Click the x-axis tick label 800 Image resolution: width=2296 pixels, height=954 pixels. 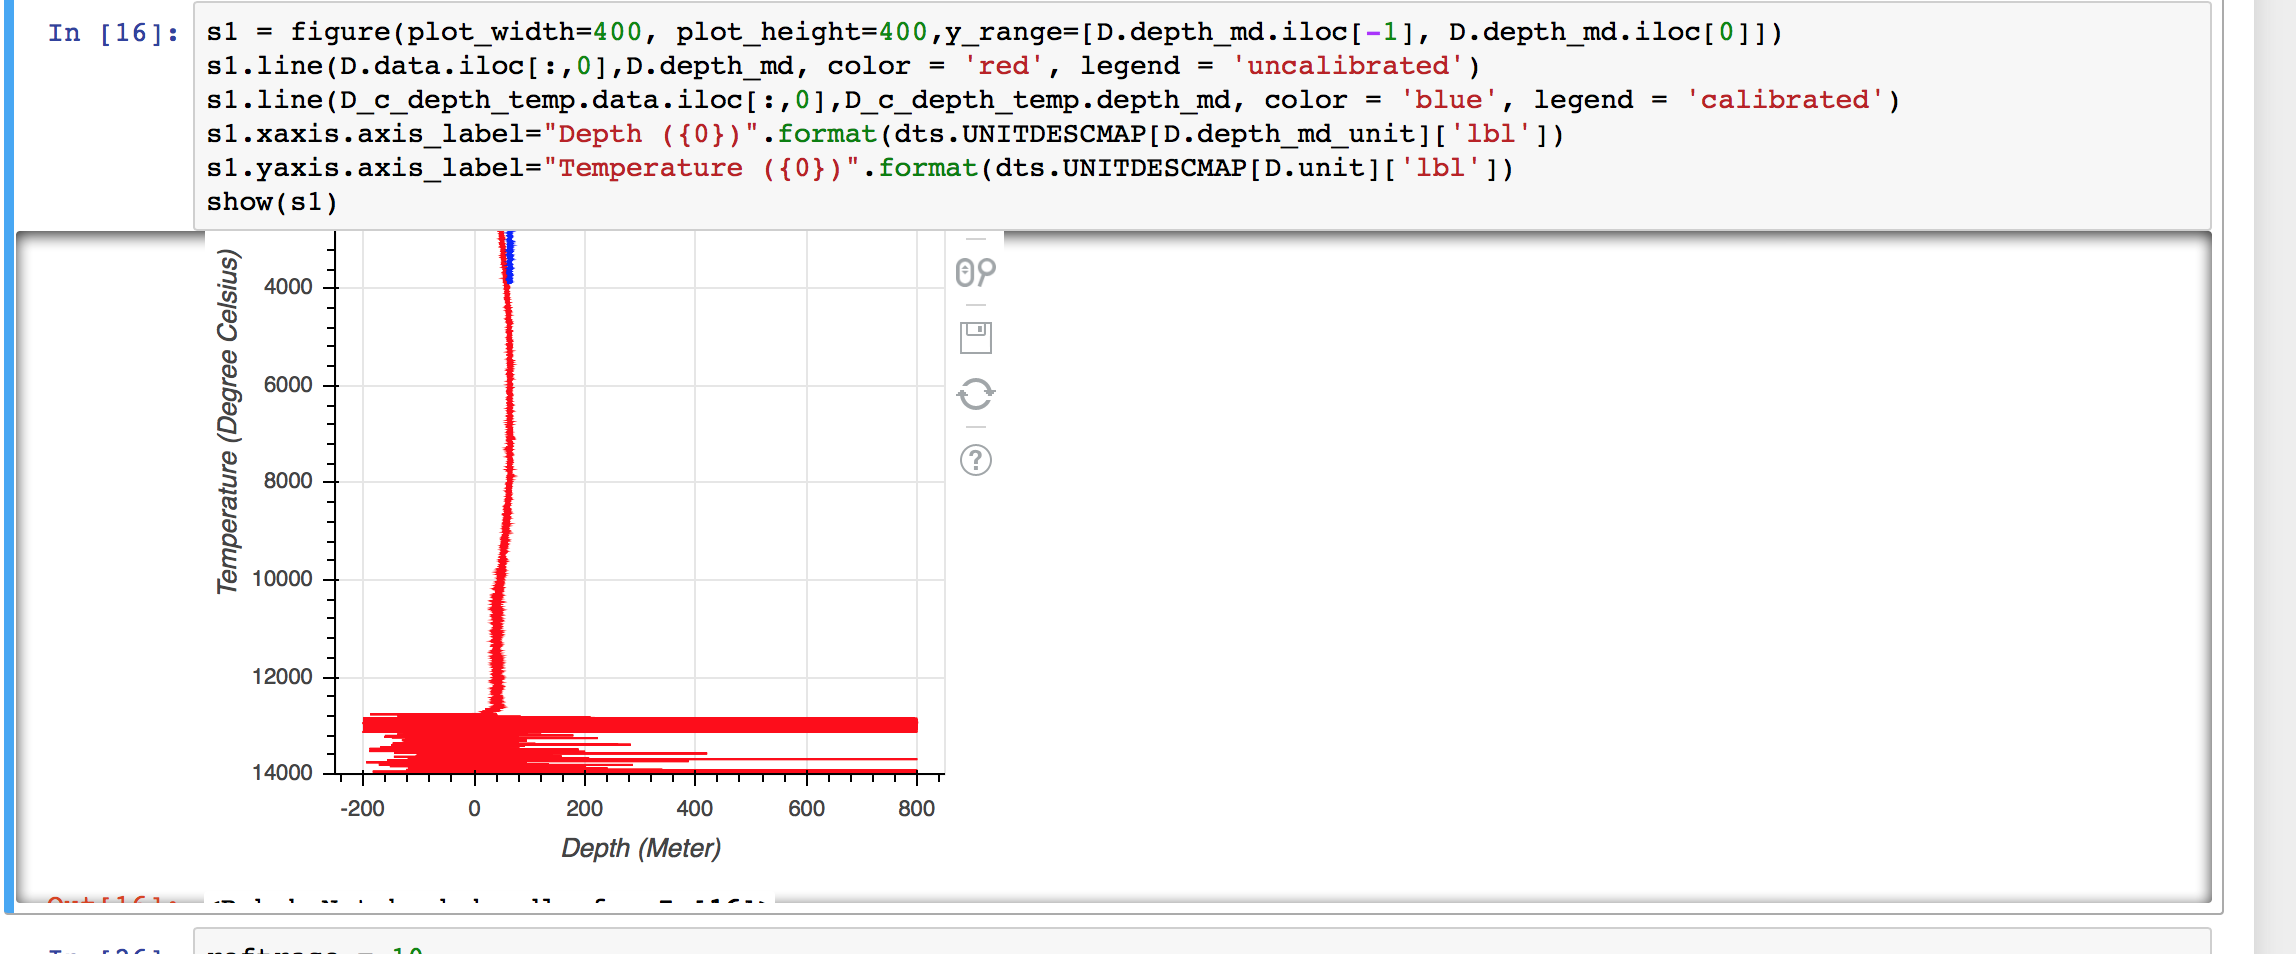(x=916, y=809)
